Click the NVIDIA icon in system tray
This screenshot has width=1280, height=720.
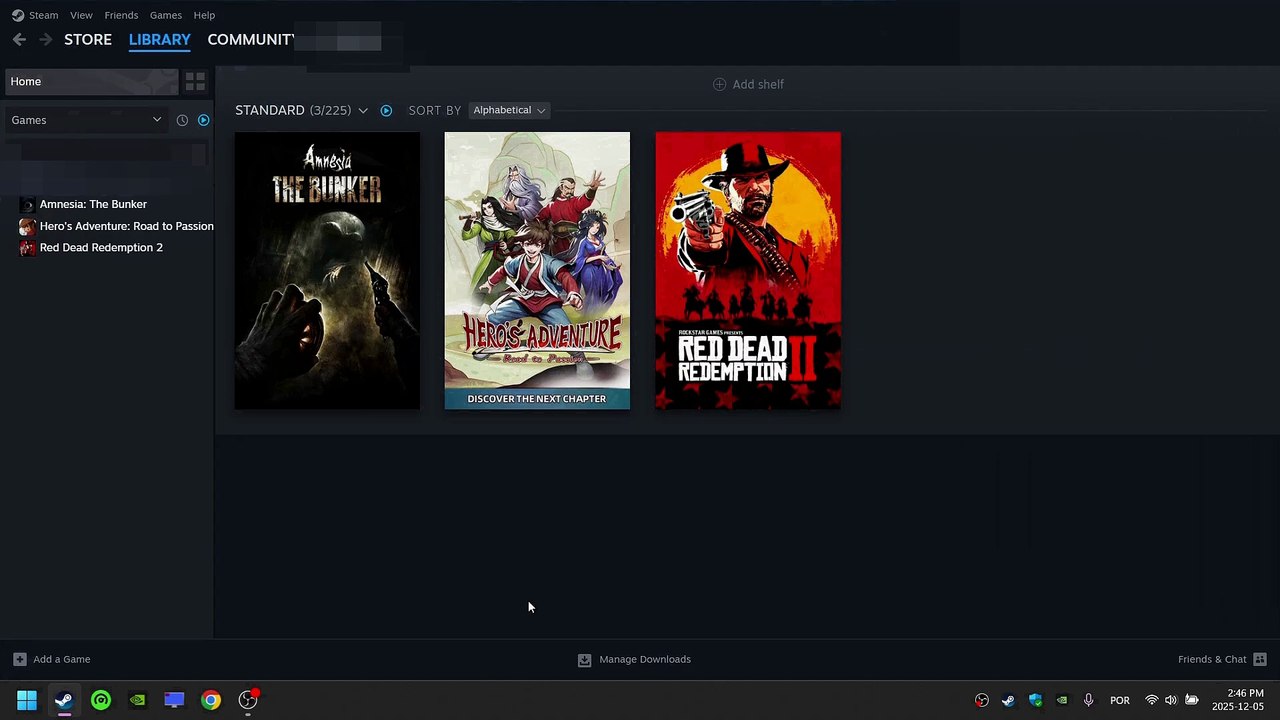click(x=1062, y=700)
